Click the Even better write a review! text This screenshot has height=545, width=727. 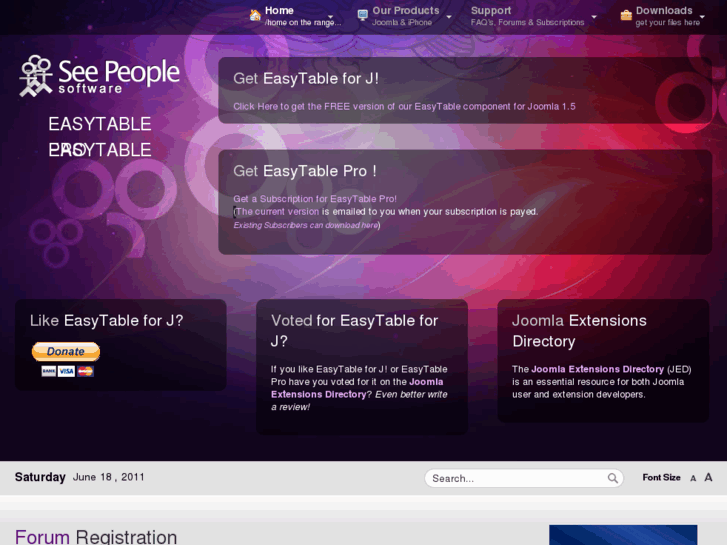point(359,401)
